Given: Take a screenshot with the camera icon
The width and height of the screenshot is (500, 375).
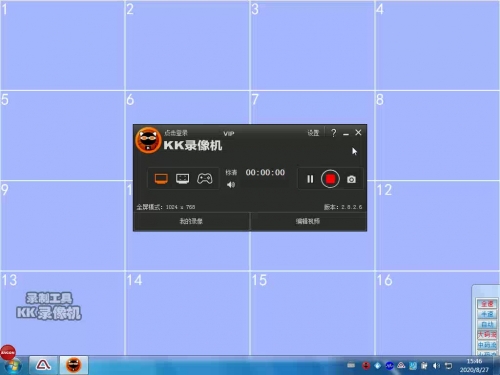Looking at the screenshot, I should click(x=351, y=179).
